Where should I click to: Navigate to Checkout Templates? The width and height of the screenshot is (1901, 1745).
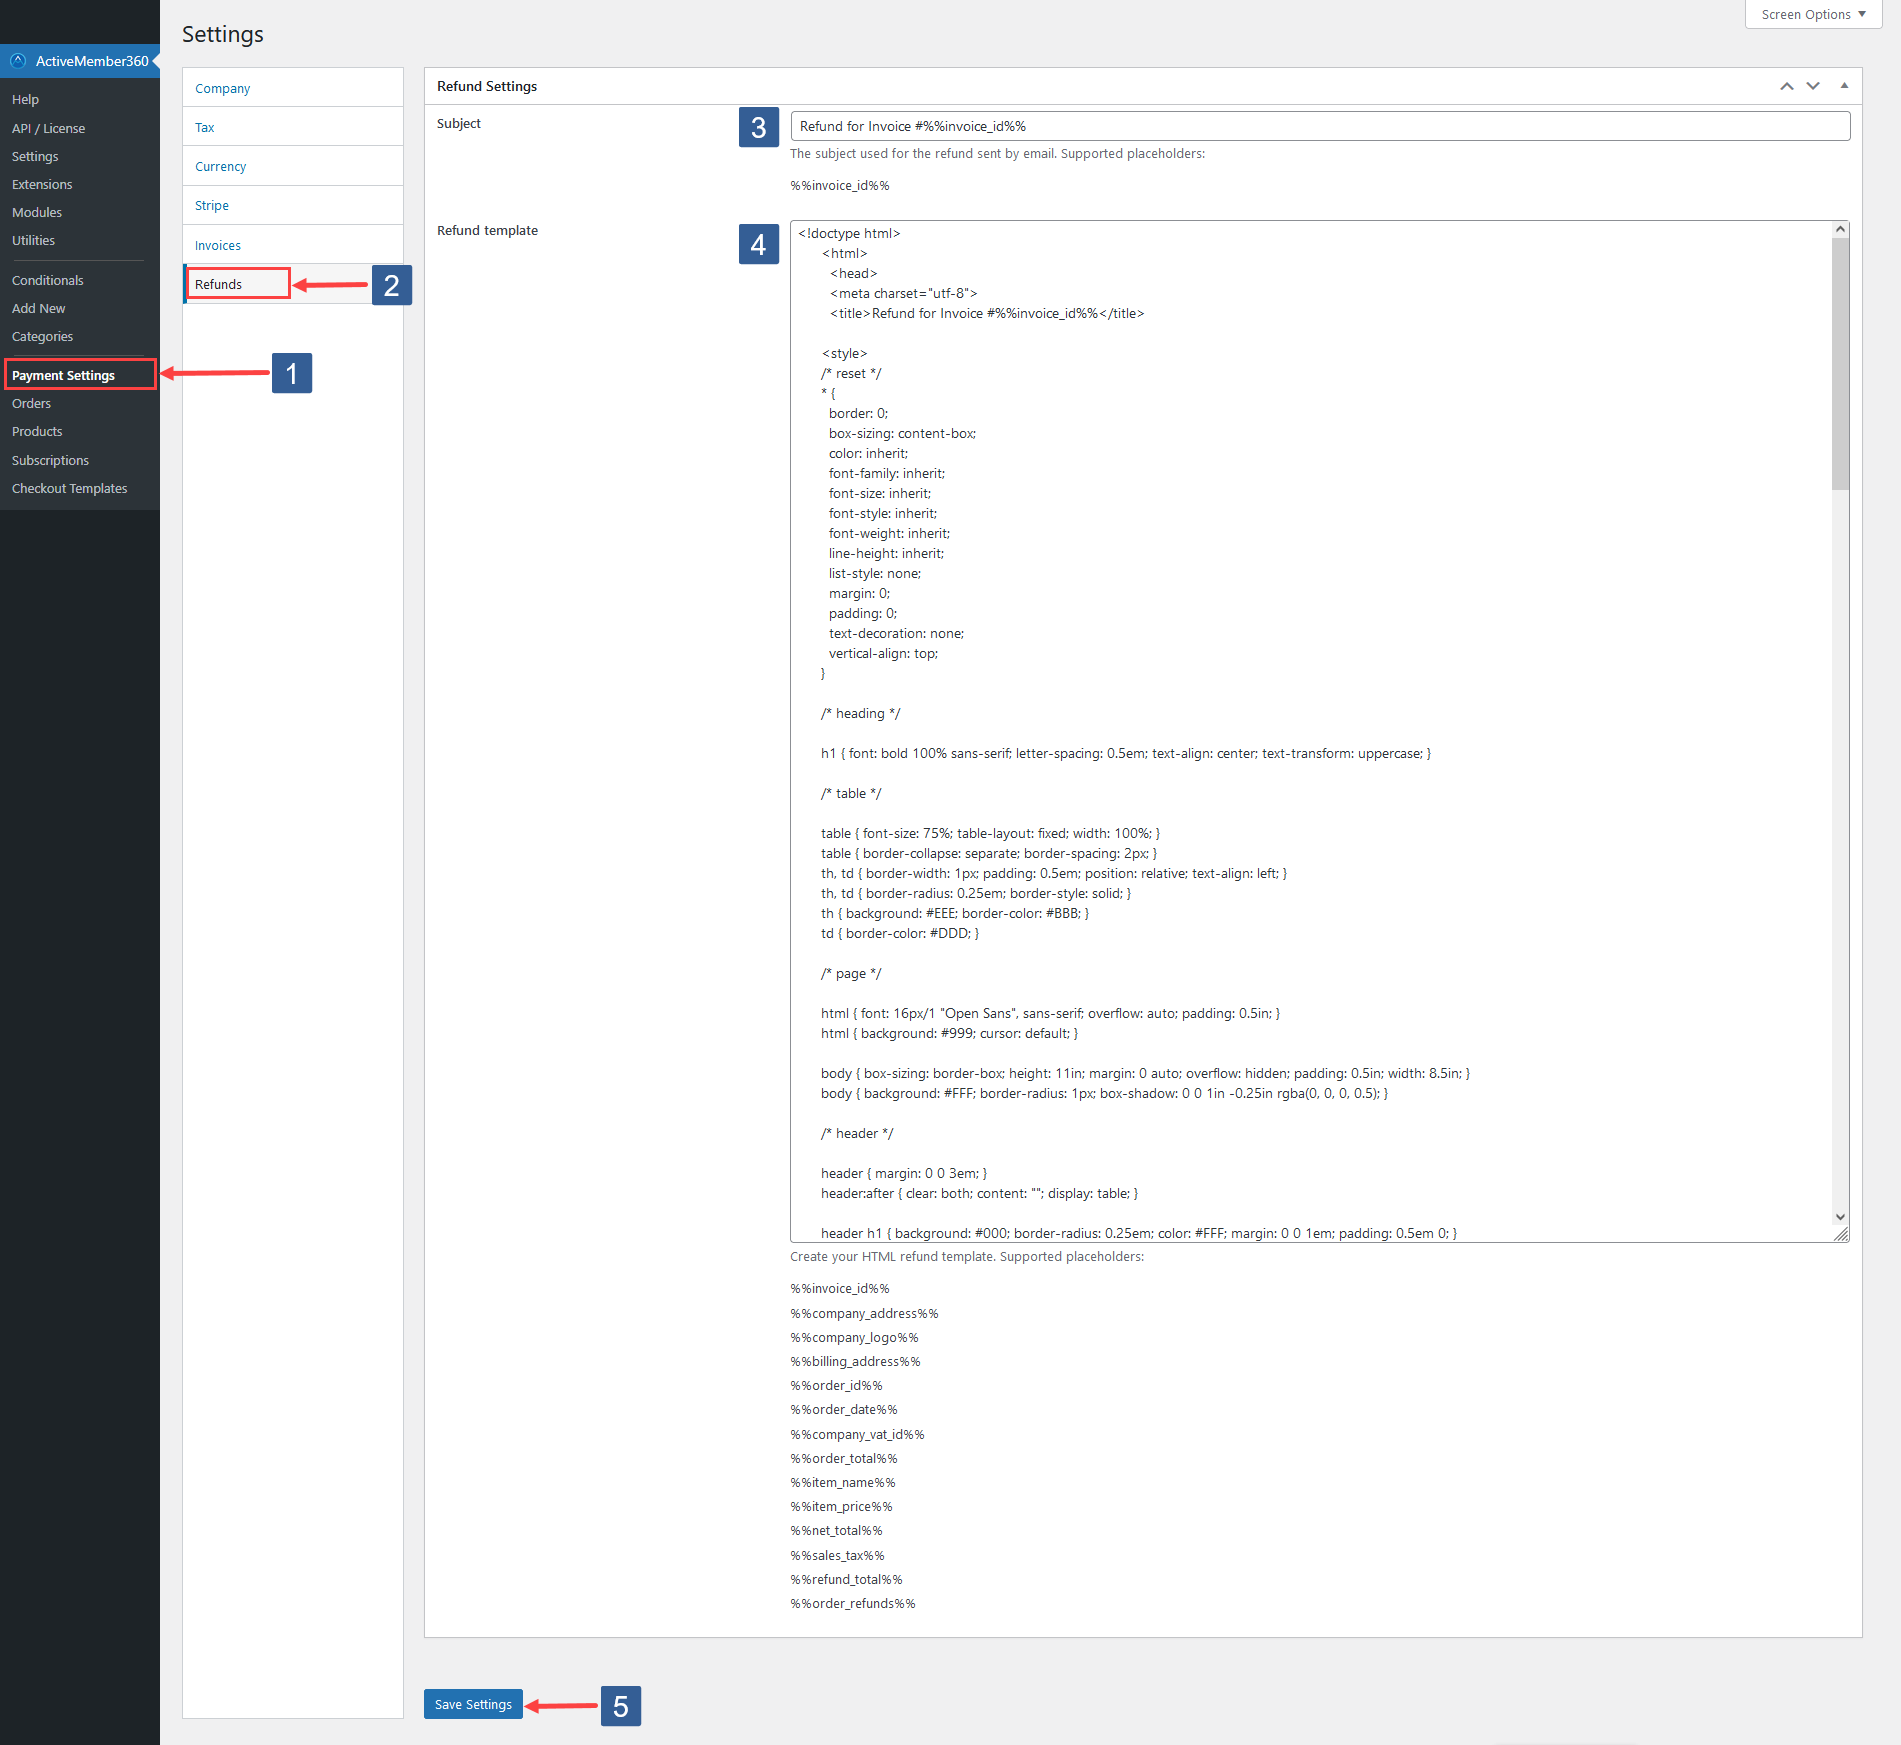(x=69, y=488)
